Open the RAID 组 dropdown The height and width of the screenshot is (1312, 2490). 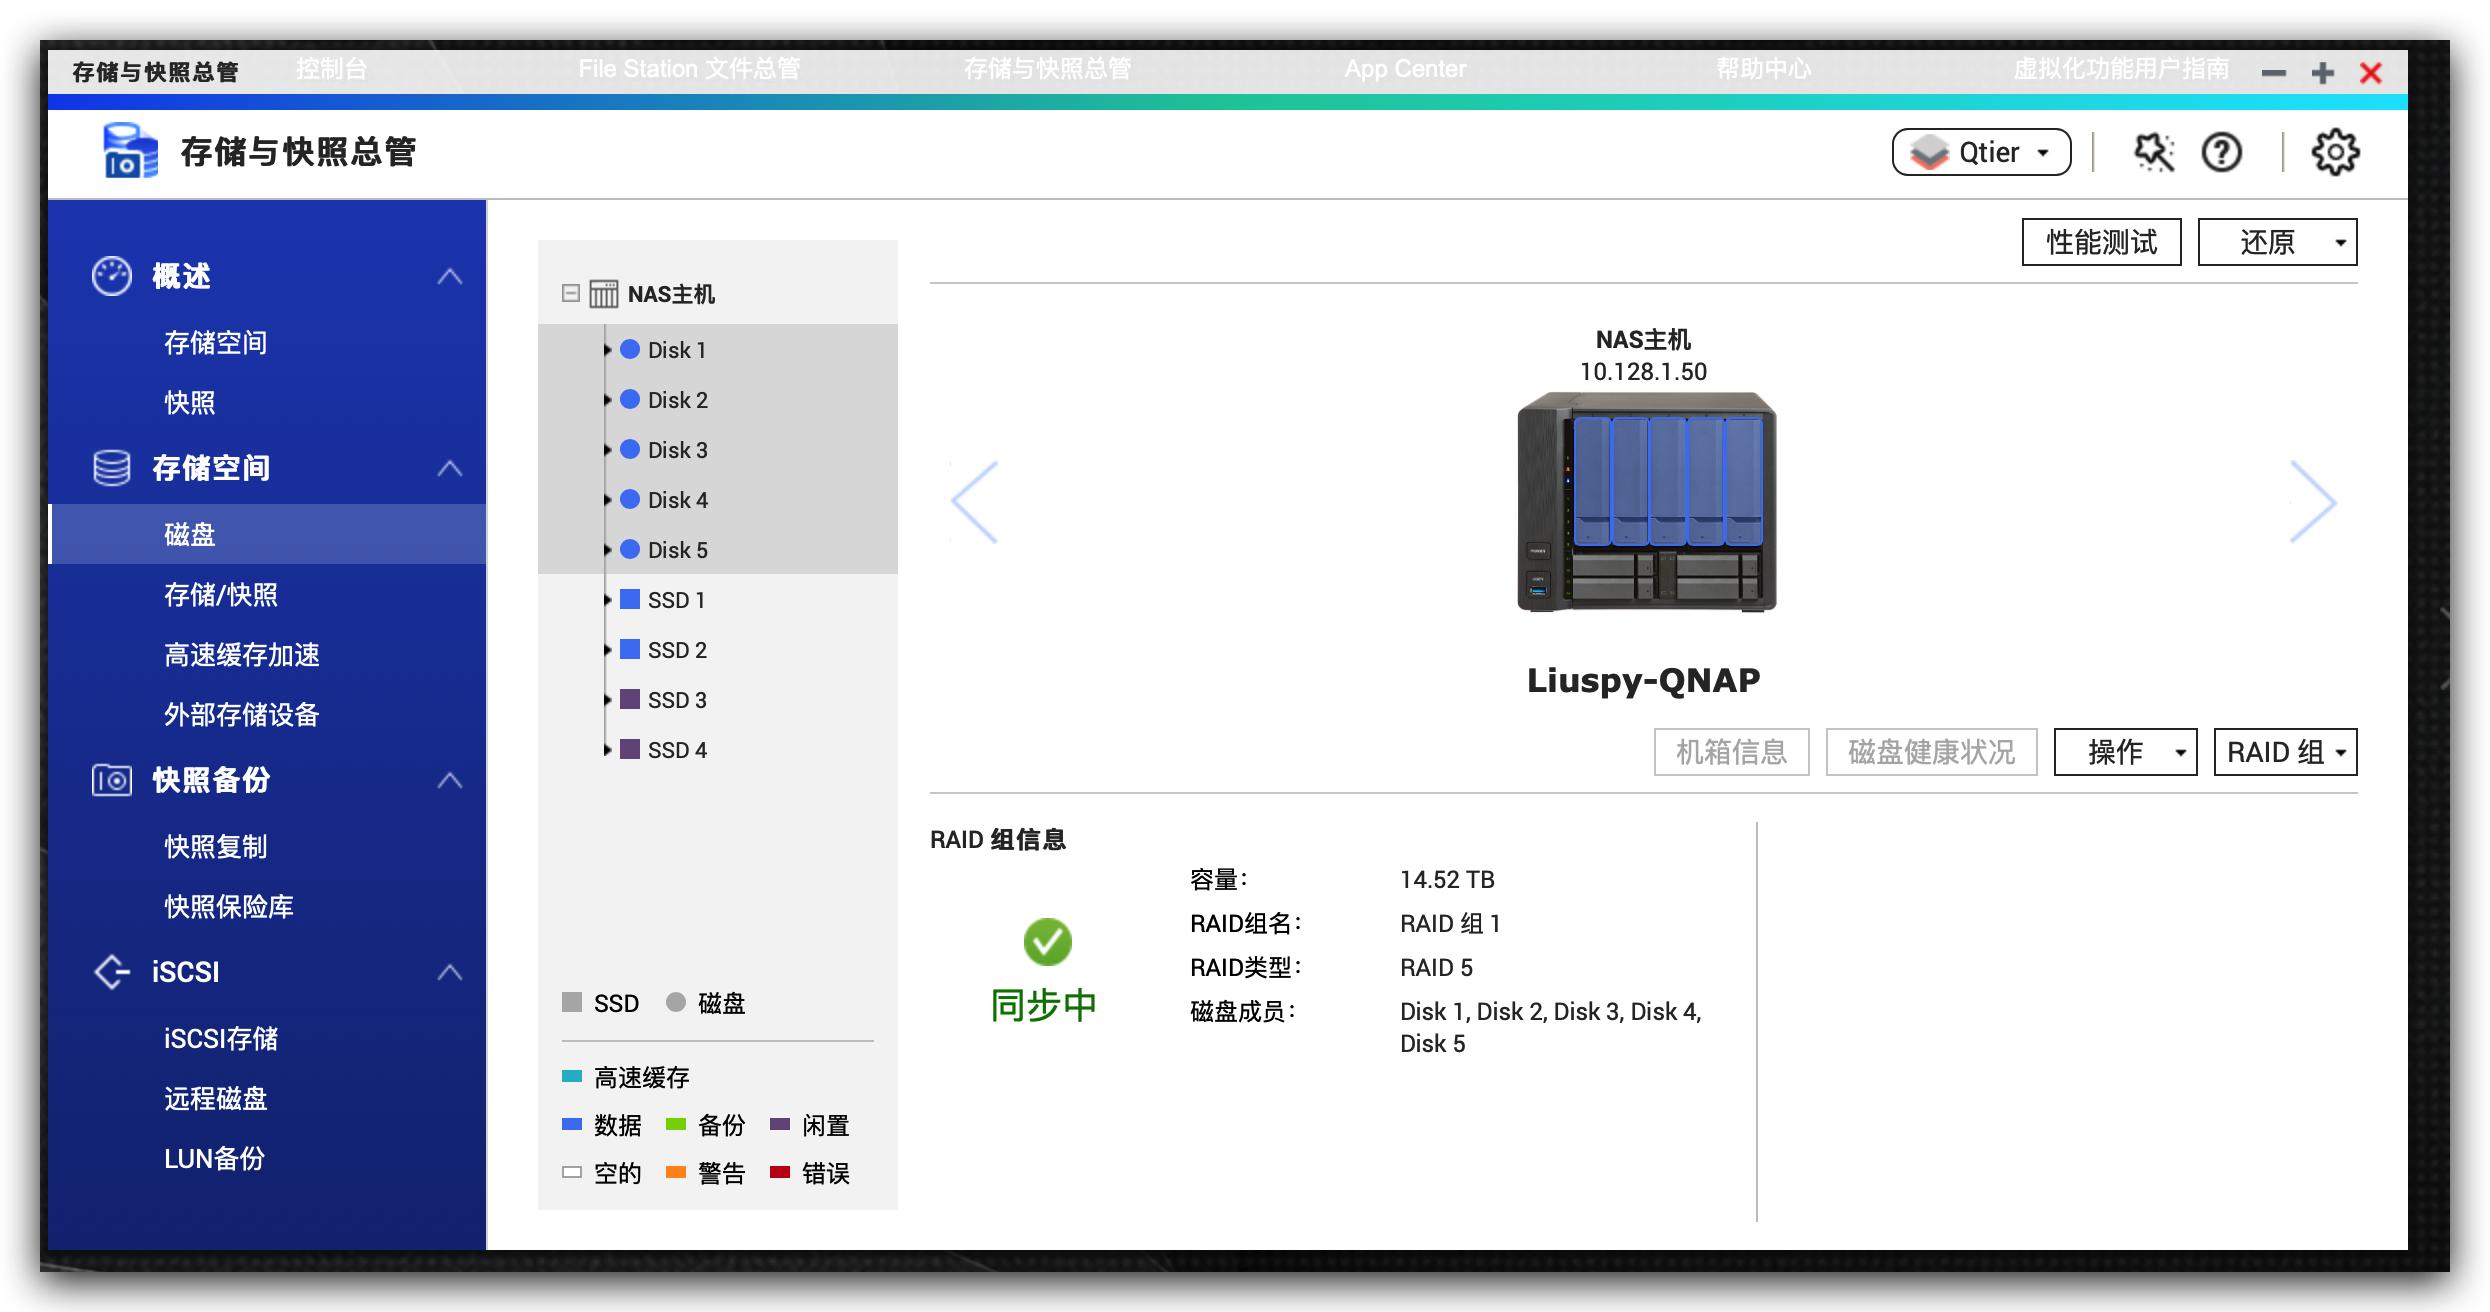[2285, 752]
